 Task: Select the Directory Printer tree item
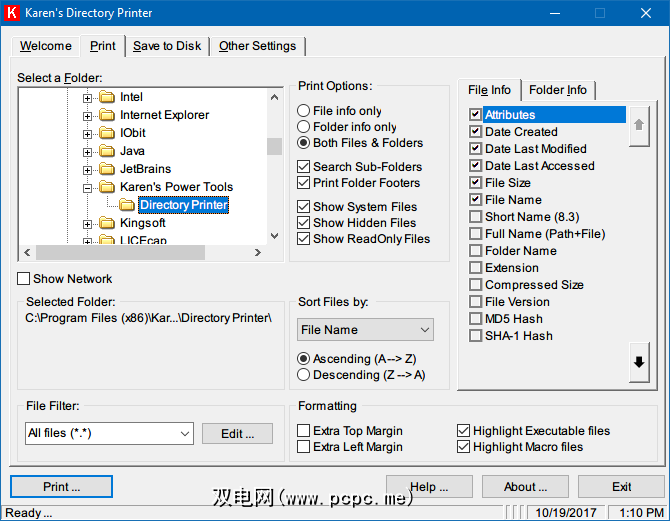184,205
